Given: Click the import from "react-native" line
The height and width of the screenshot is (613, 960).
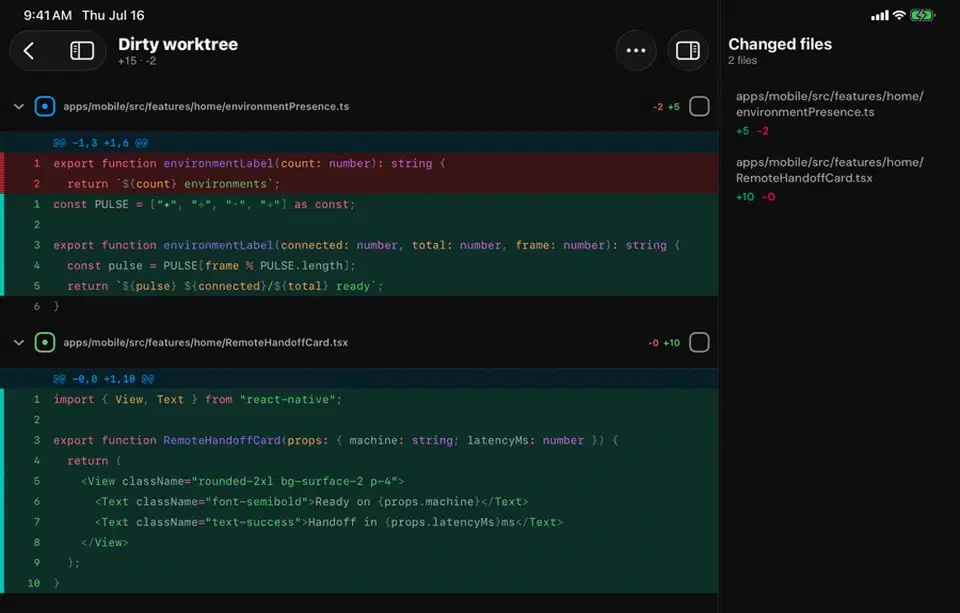Looking at the screenshot, I should point(359,399).
